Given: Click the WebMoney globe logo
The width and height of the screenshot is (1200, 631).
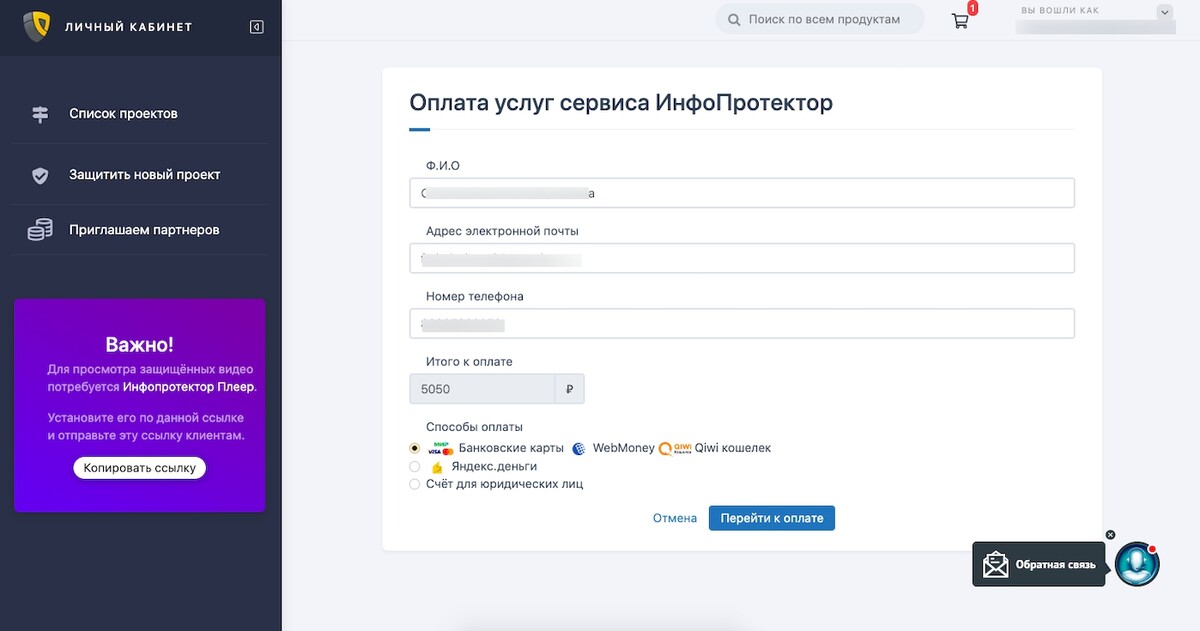Looking at the screenshot, I should coord(579,449).
